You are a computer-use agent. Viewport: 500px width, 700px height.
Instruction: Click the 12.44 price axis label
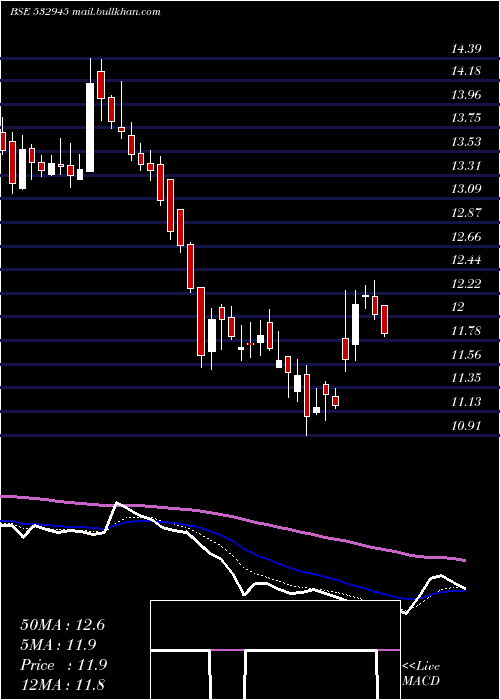click(x=466, y=260)
